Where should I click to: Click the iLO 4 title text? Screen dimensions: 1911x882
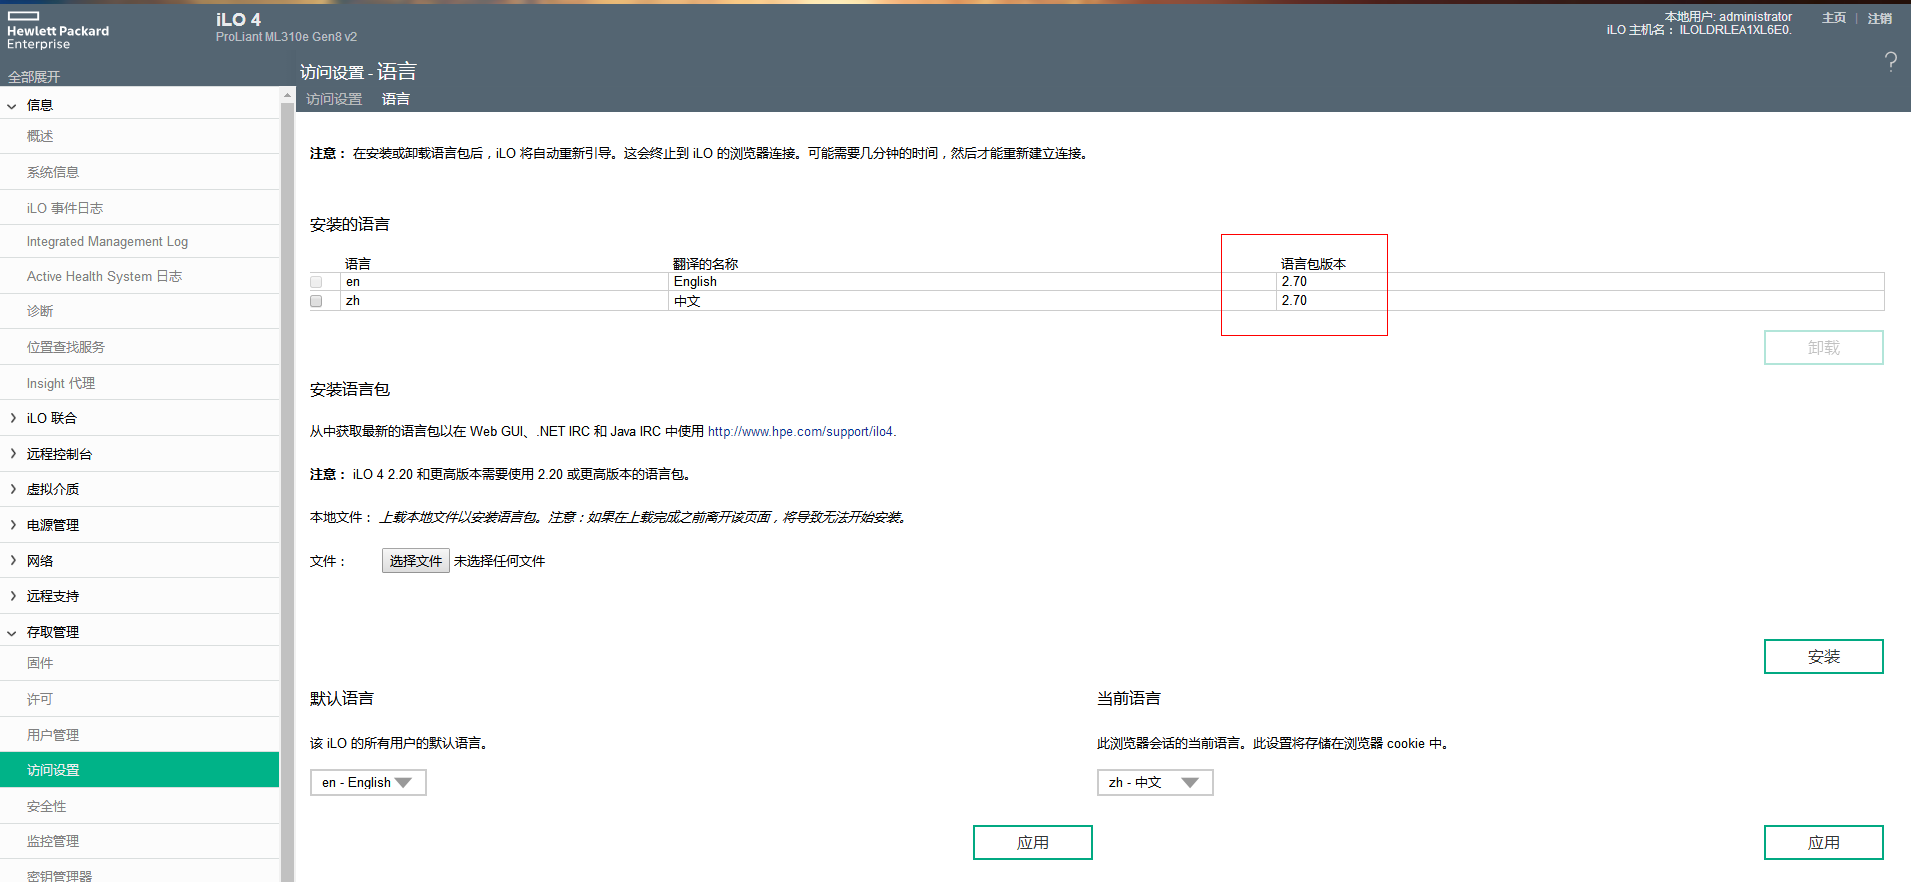click(x=238, y=19)
